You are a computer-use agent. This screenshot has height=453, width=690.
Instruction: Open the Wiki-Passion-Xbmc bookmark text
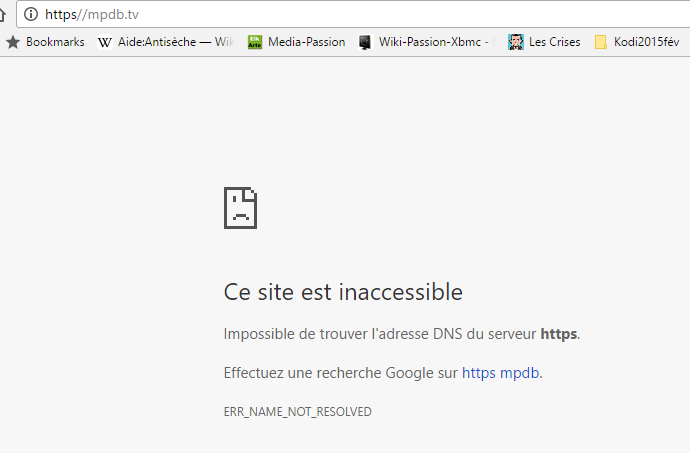[x=434, y=42]
